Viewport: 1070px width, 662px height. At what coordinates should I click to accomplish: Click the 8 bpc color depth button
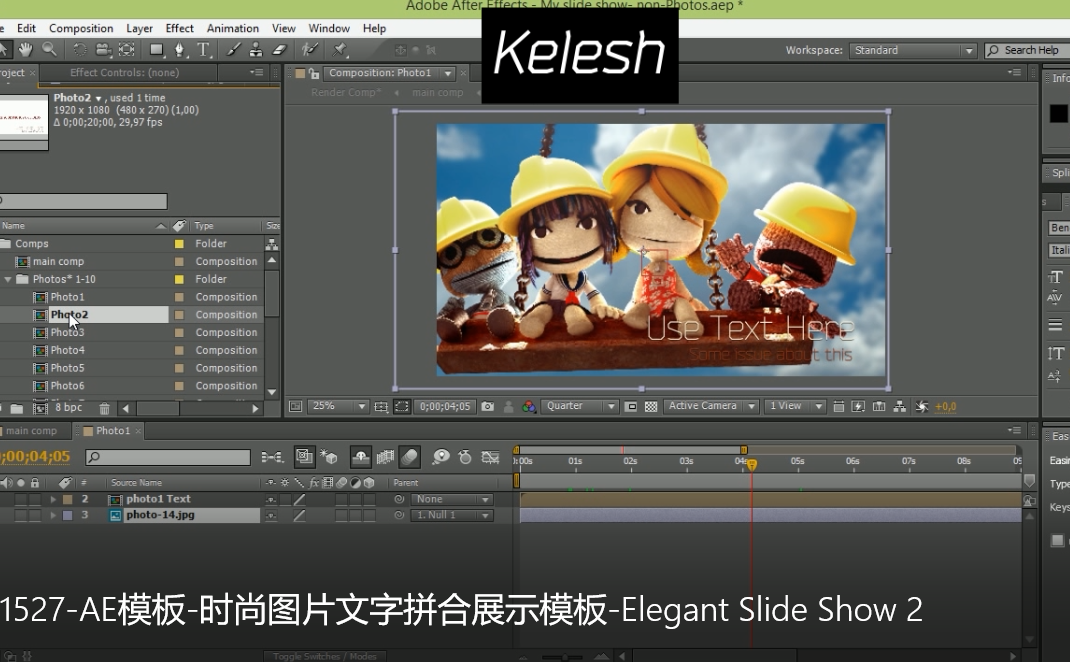68,407
